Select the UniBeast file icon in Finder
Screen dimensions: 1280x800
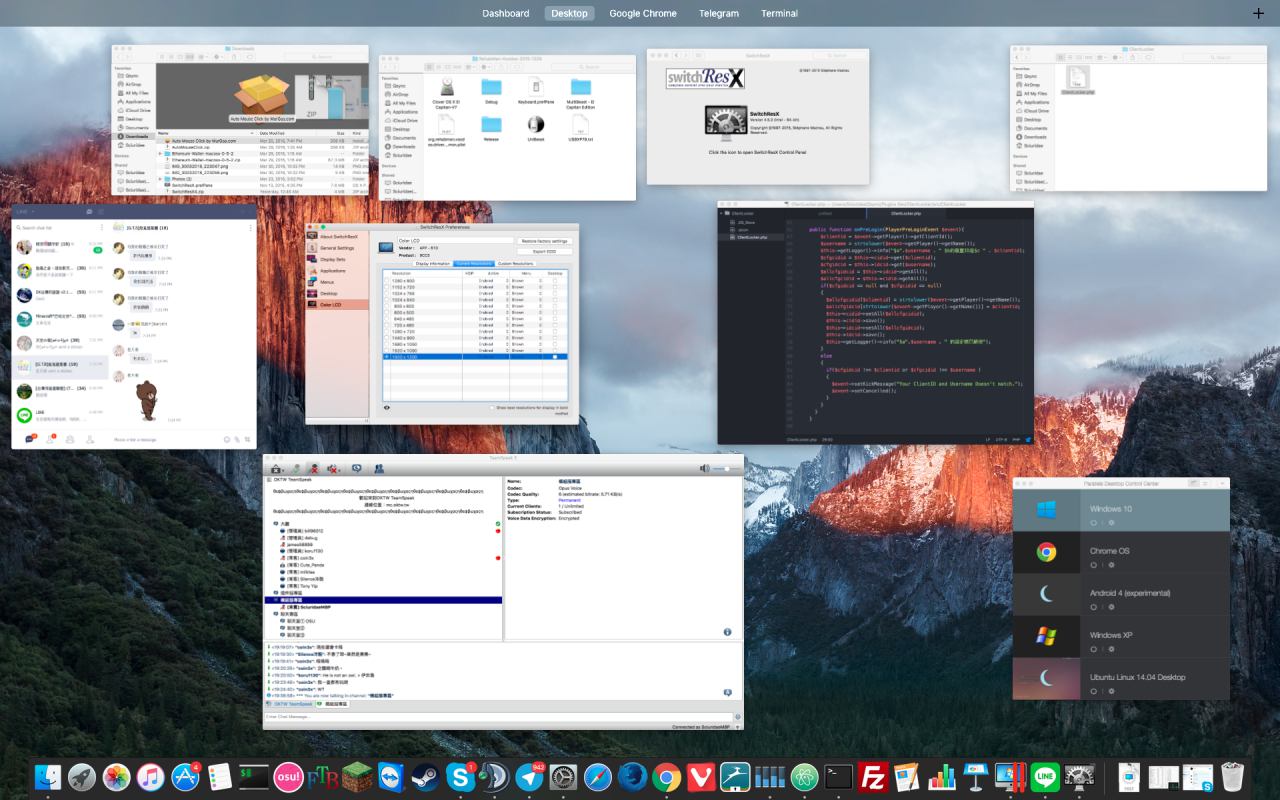[x=534, y=125]
